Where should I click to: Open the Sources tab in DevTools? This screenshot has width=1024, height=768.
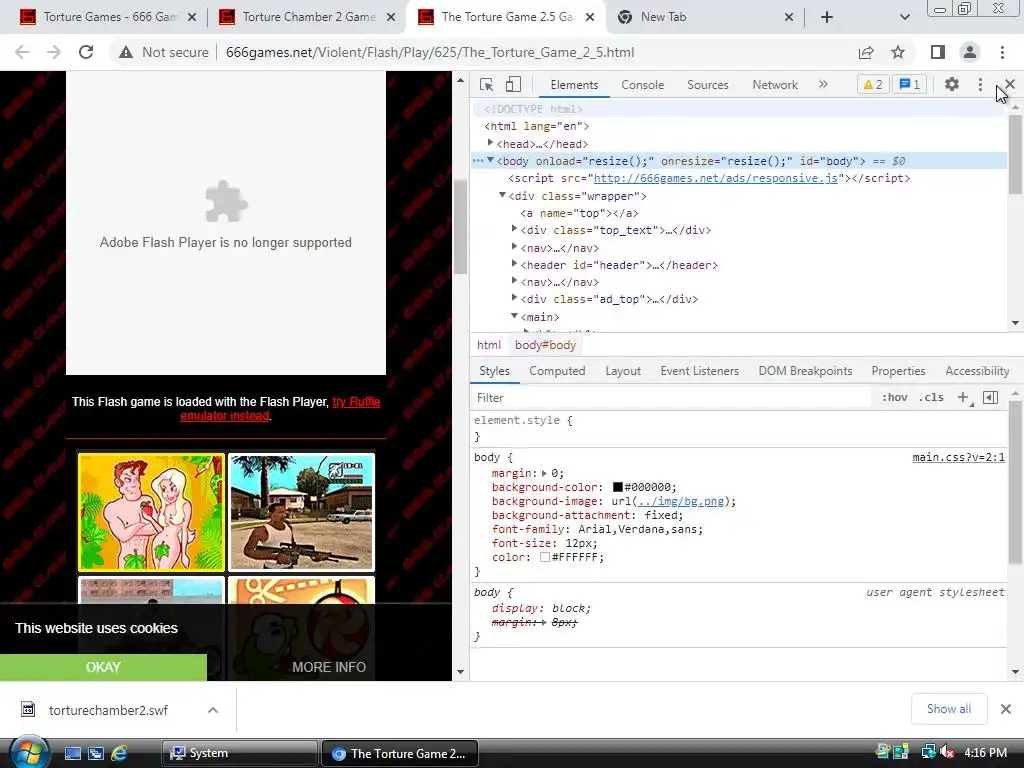(x=707, y=85)
